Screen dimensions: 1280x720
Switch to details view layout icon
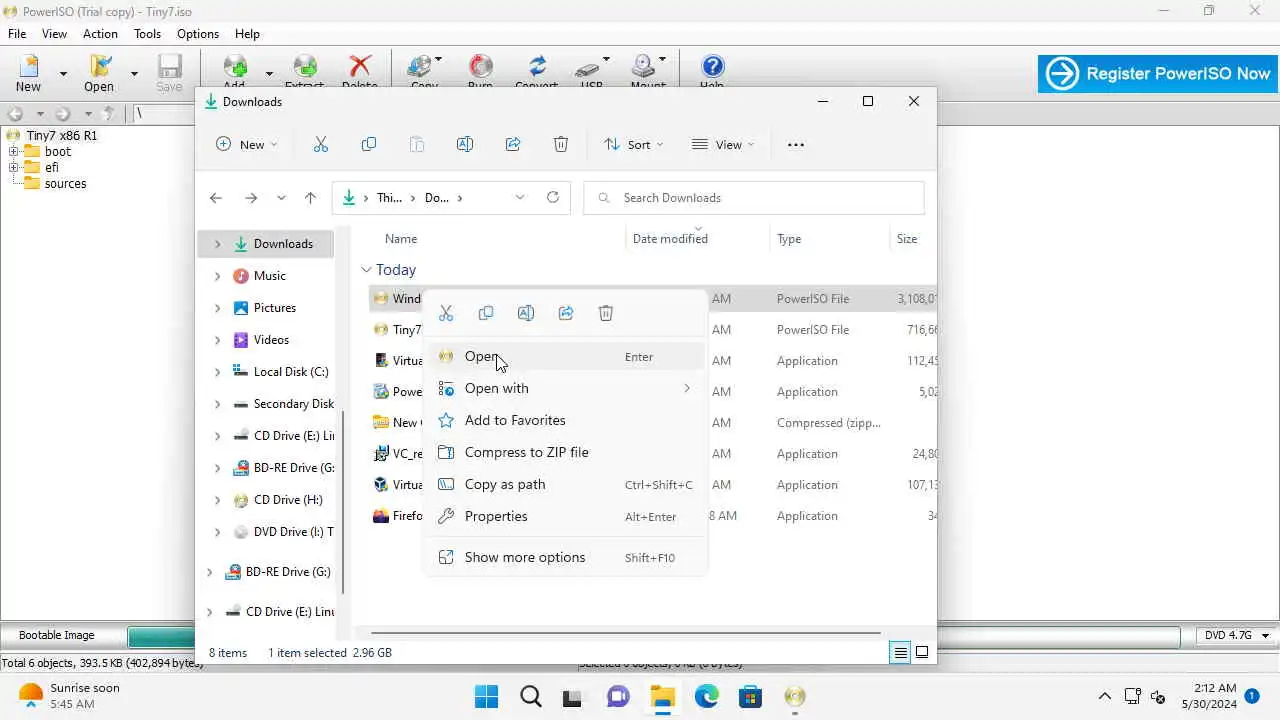[900, 652]
